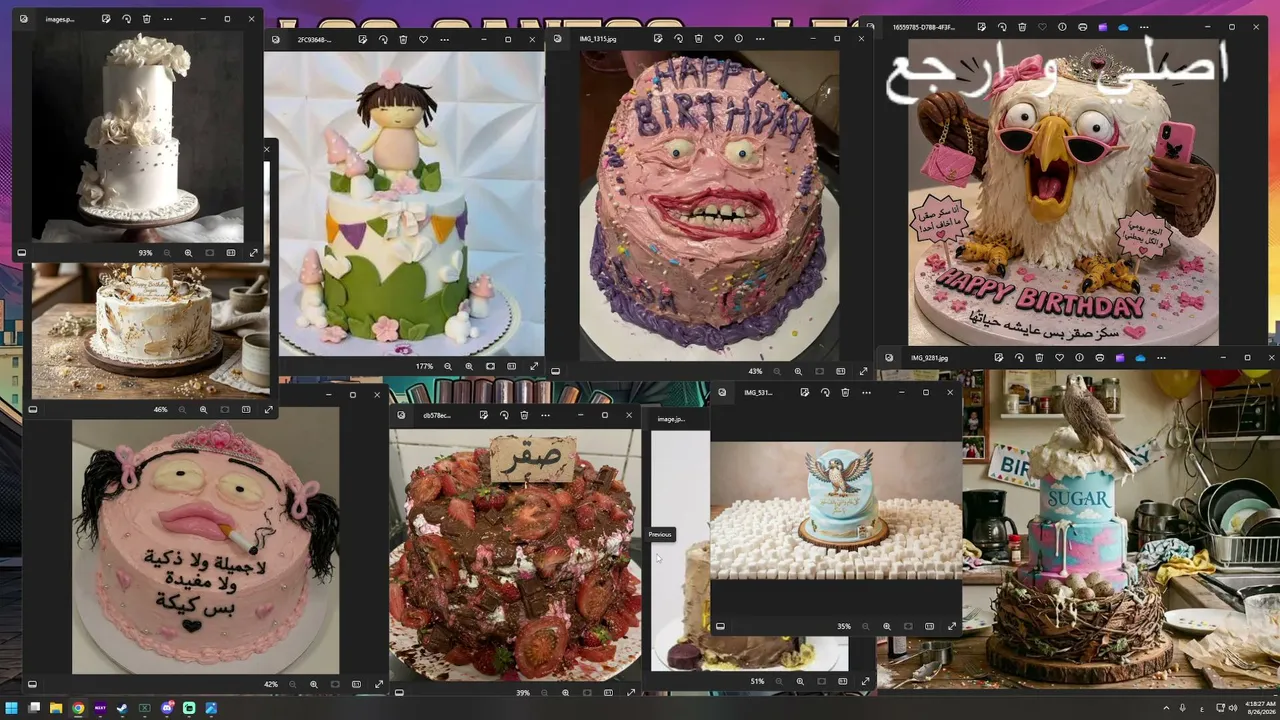This screenshot has width=1280, height=720.
Task: Click the 177% zoom level text
Action: coord(424,366)
